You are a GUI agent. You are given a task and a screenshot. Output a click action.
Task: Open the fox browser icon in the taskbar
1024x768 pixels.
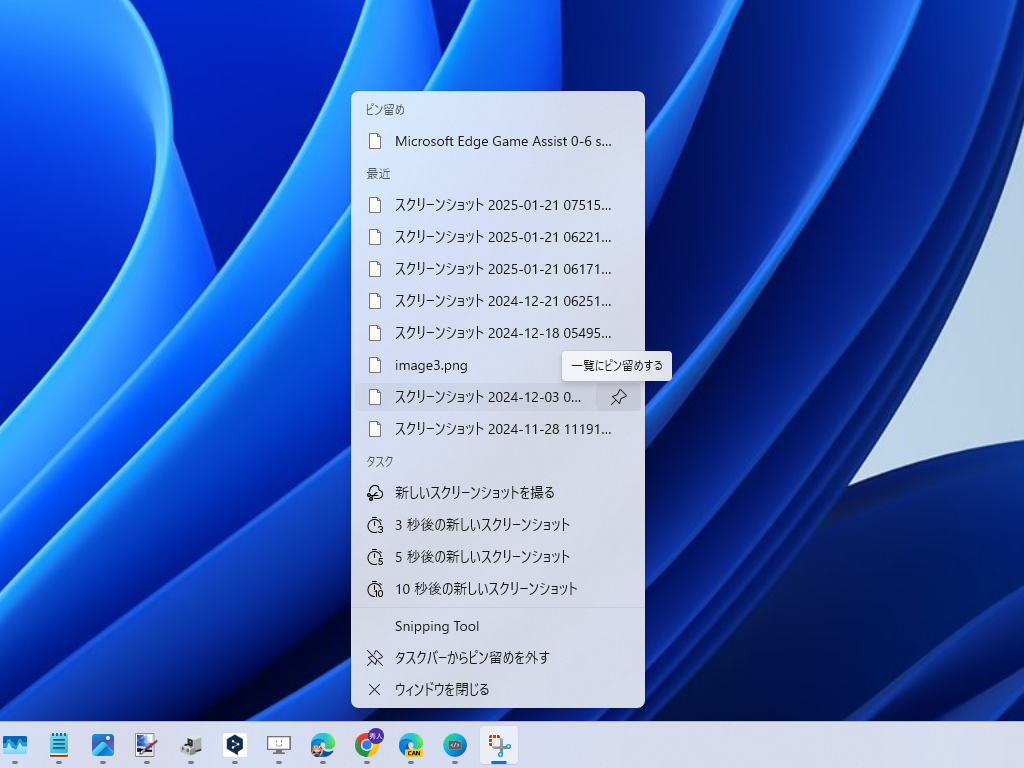(322, 745)
